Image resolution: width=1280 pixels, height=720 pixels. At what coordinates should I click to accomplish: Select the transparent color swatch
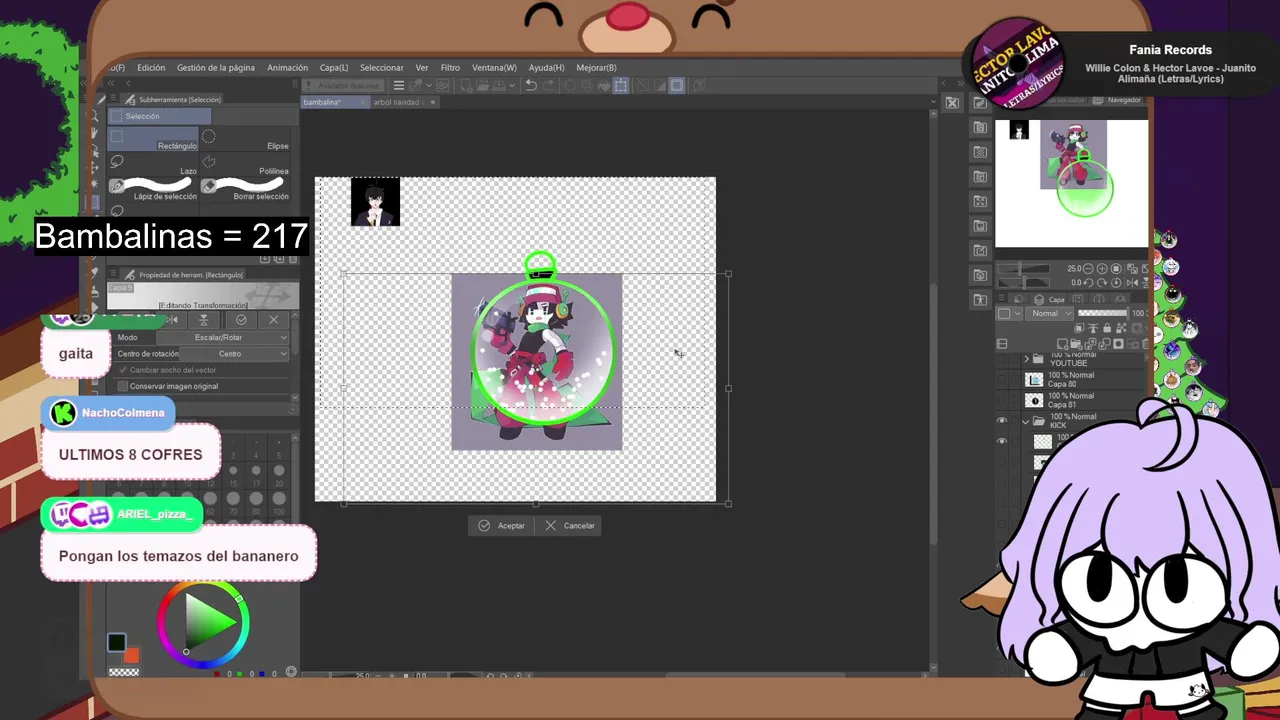(x=123, y=672)
